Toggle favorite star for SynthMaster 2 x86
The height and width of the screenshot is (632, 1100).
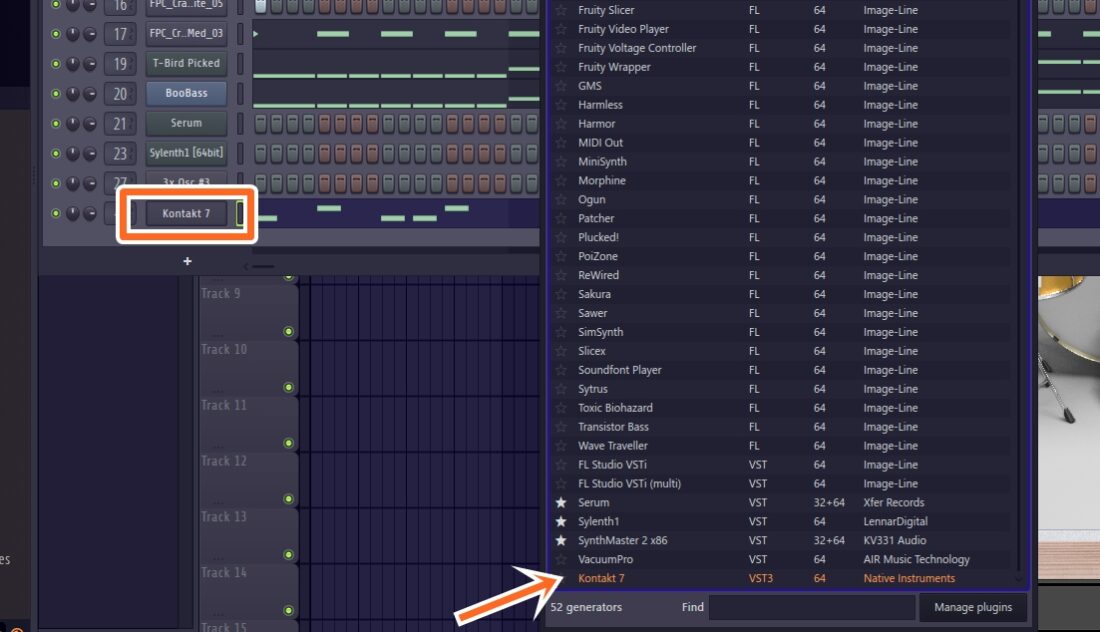(x=561, y=541)
